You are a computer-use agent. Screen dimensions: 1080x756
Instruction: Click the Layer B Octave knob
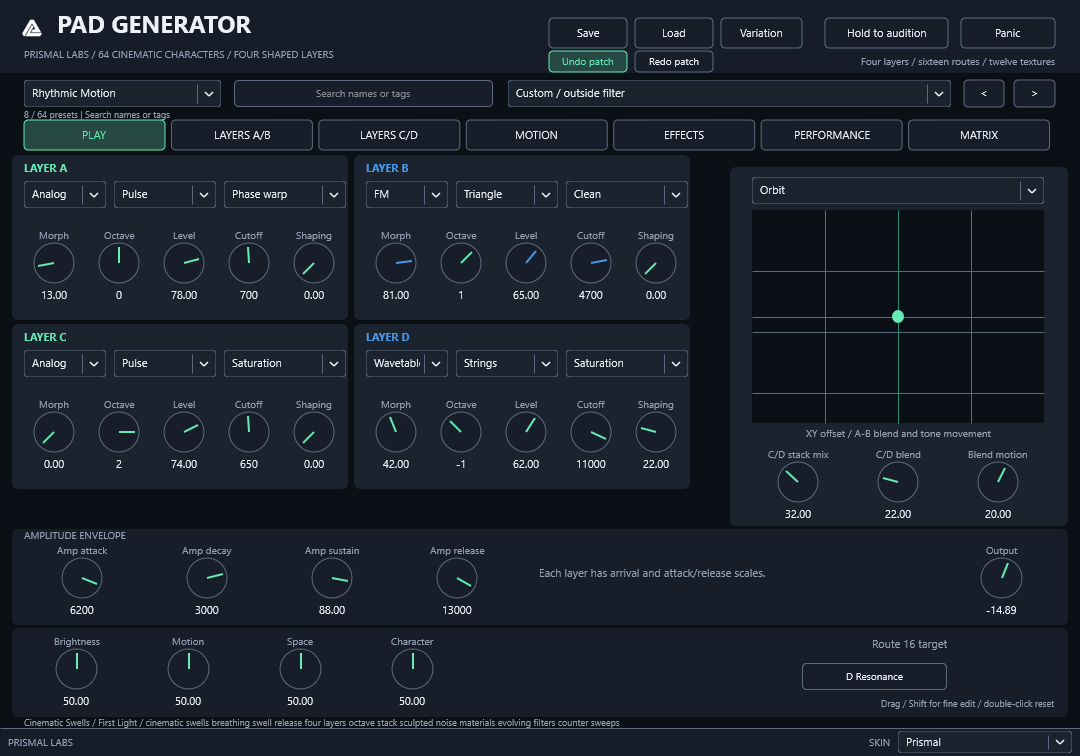tap(461, 263)
